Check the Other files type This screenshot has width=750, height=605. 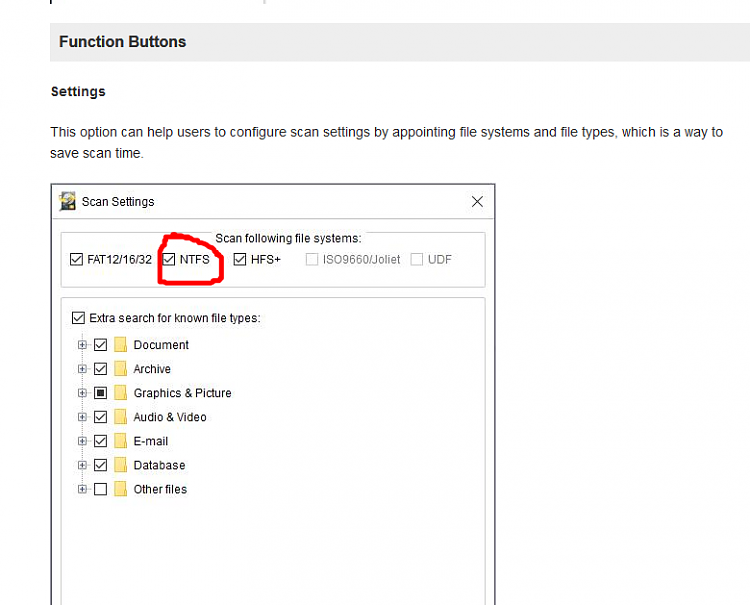pyautogui.click(x=100, y=489)
